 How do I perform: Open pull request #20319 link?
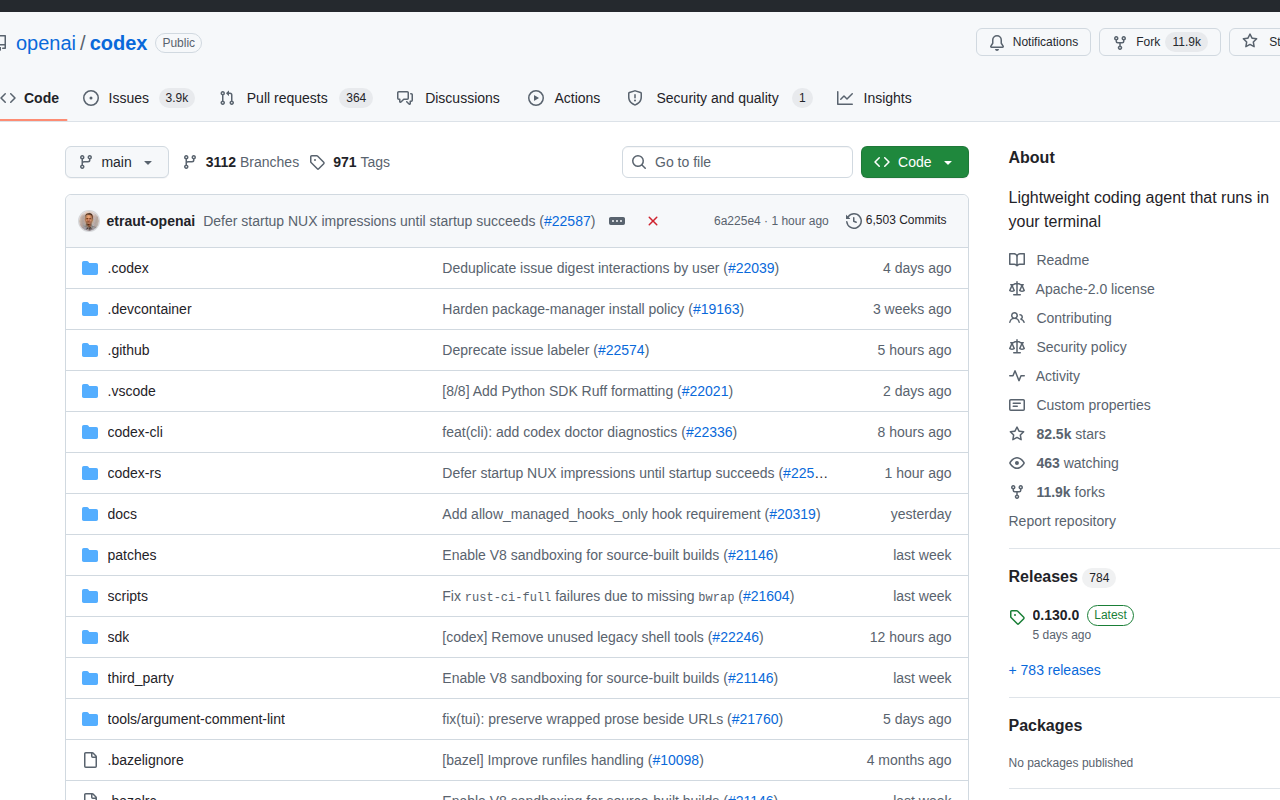click(x=792, y=514)
